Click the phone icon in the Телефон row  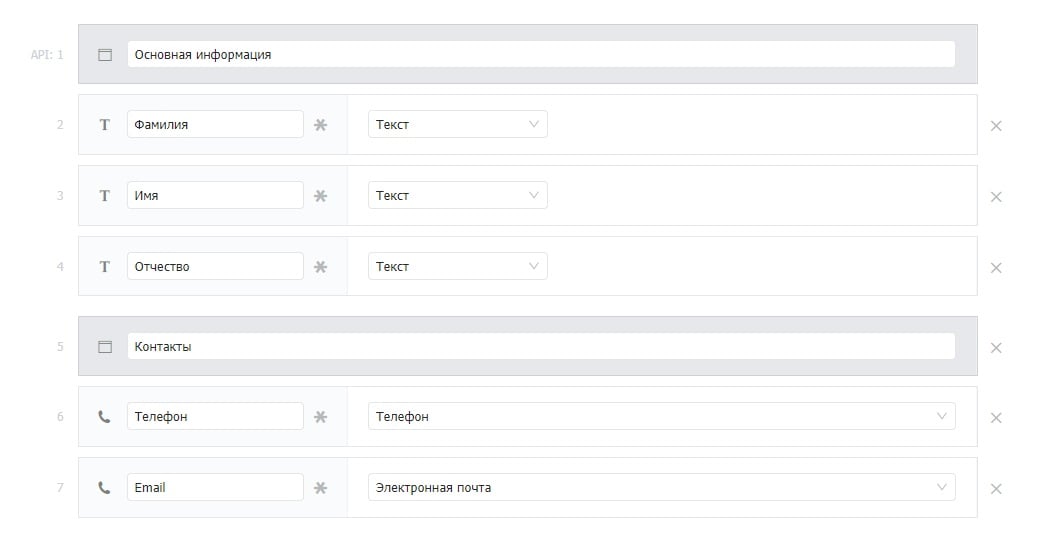(x=104, y=417)
